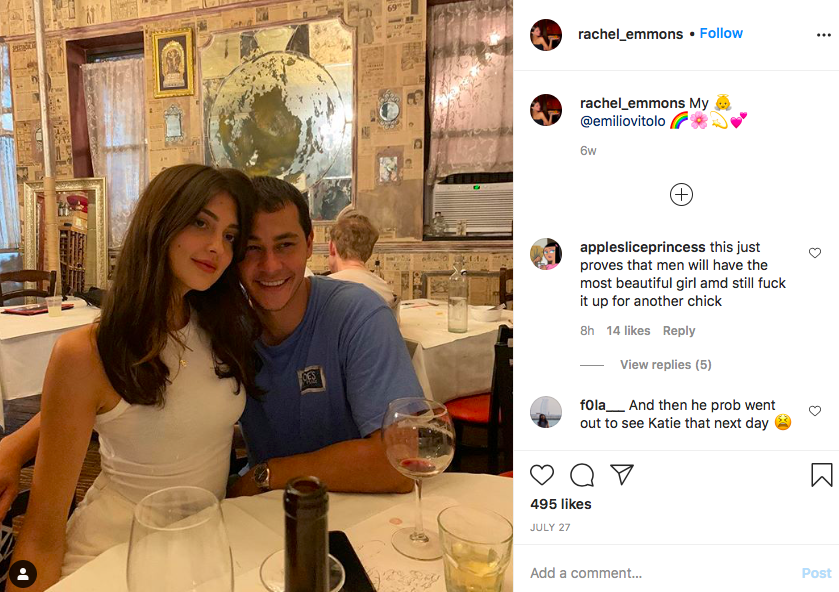
Task: Open the f0la___ commenter avatar
Action: (546, 412)
